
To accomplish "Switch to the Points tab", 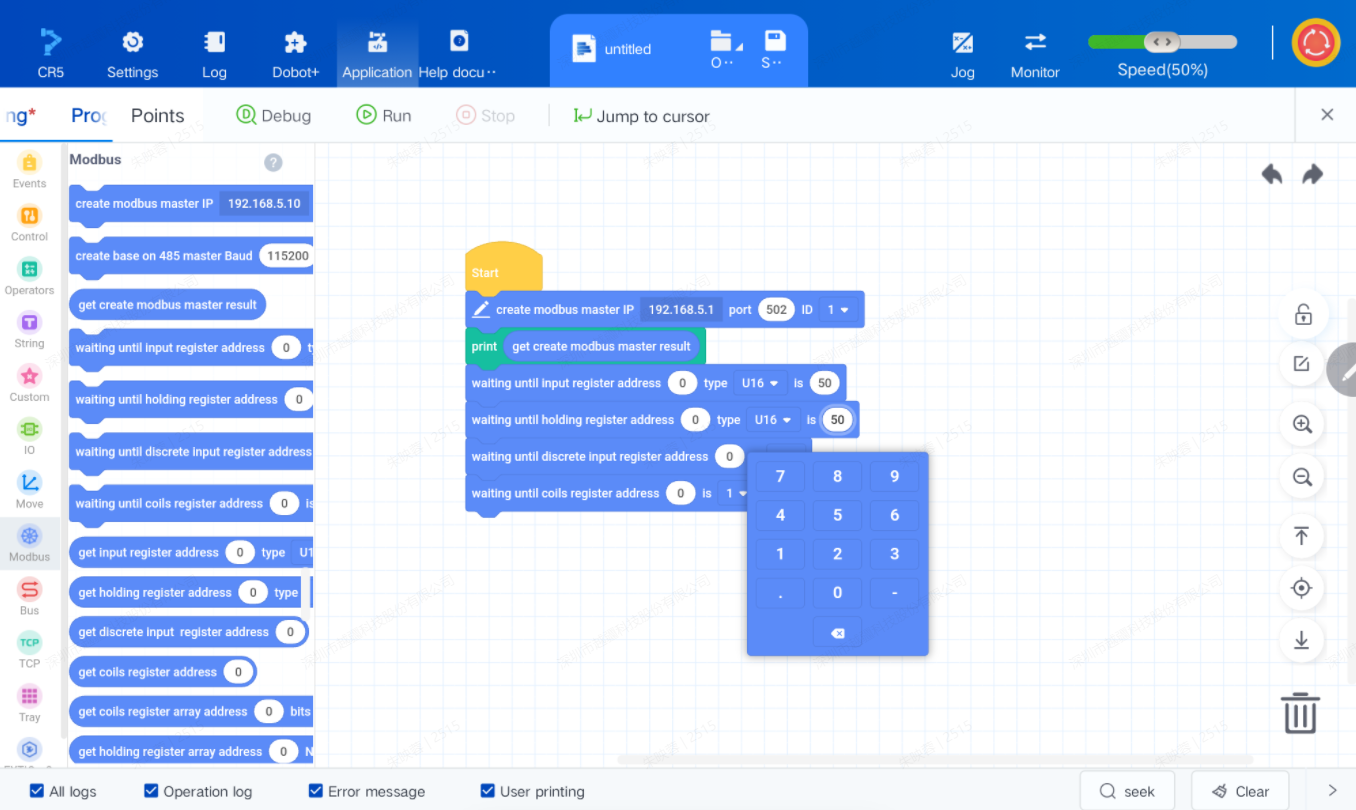I will (x=157, y=115).
